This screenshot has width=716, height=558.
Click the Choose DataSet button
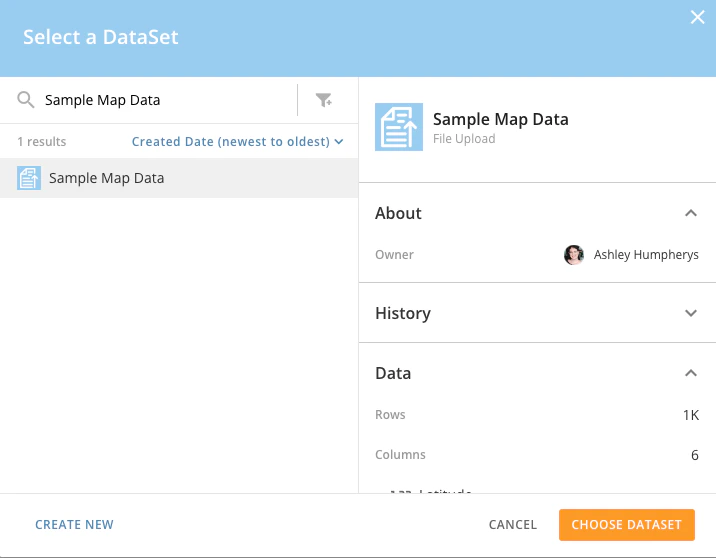click(626, 525)
